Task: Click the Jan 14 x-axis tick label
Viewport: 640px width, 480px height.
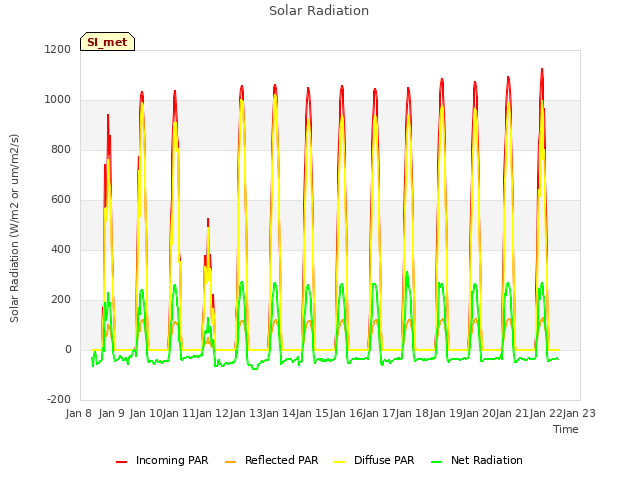Action: (279, 413)
